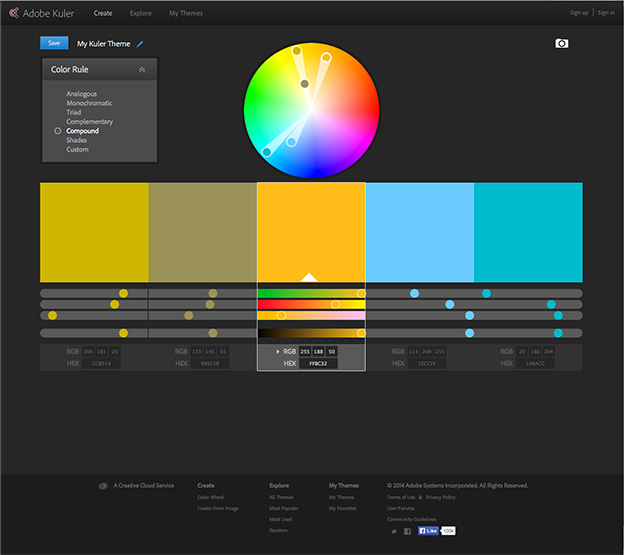Select the Custom color rule

coord(77,150)
